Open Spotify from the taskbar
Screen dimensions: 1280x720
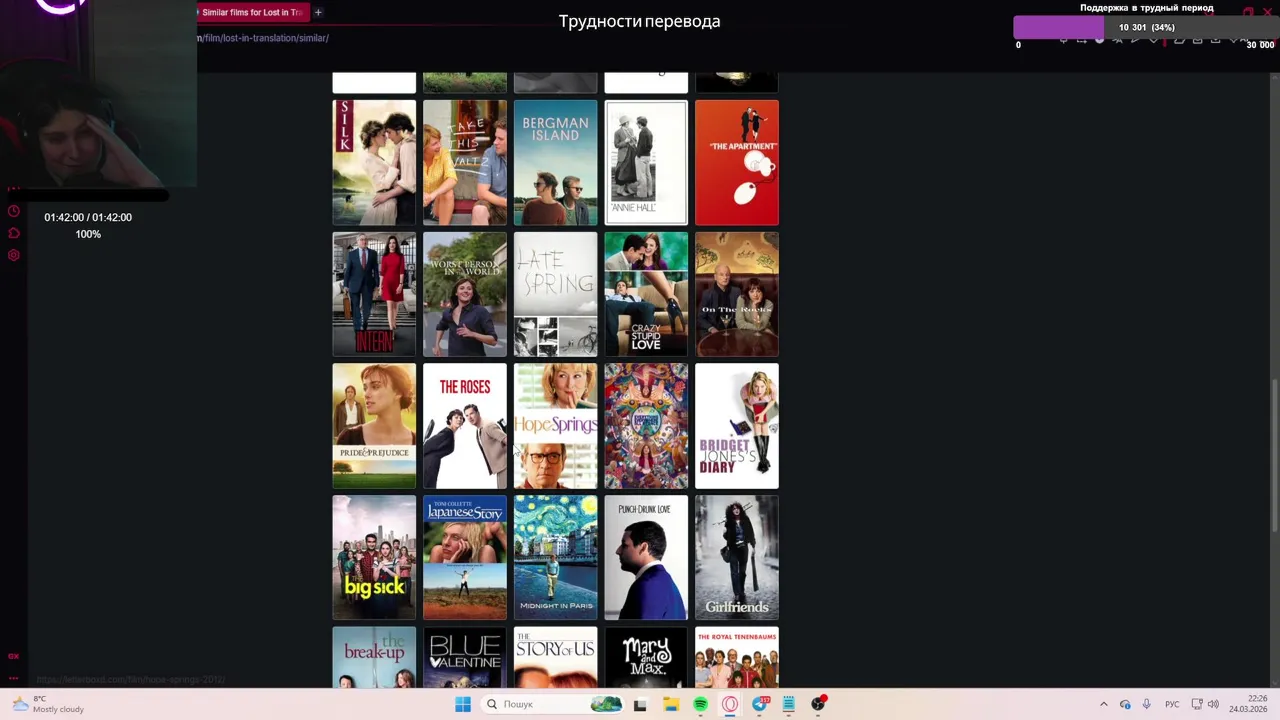(x=700, y=704)
